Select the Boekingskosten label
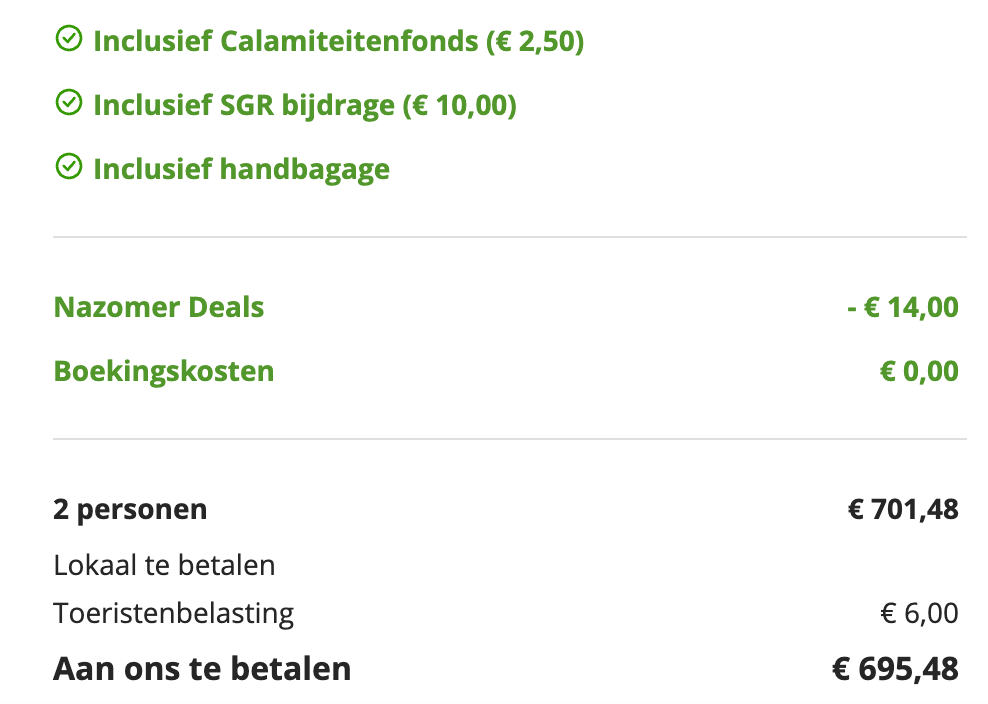 pyautogui.click(x=164, y=372)
